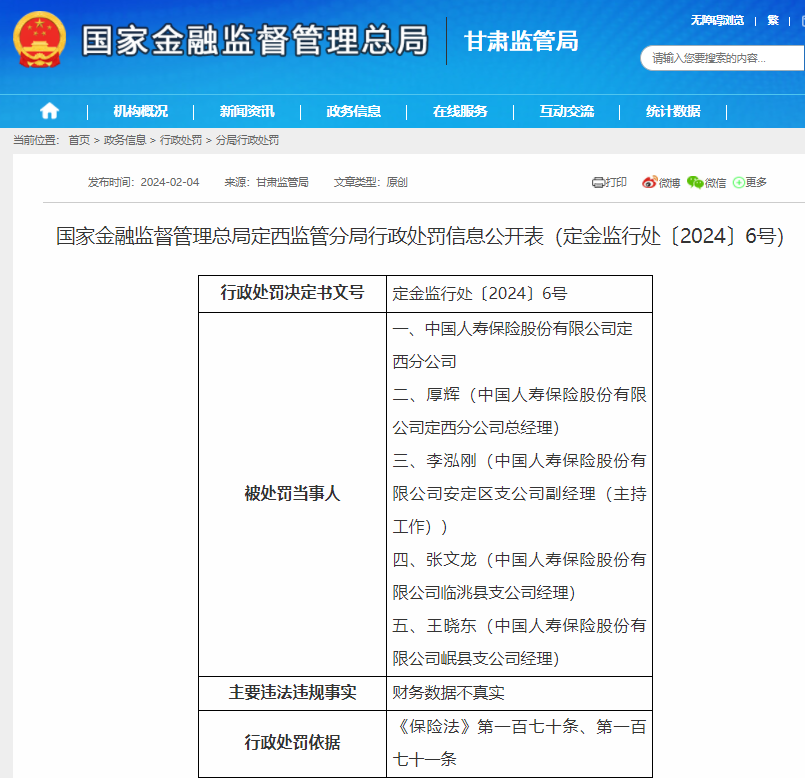Click the publish date 2024-02-04
The height and width of the screenshot is (778, 805).
click(169, 182)
